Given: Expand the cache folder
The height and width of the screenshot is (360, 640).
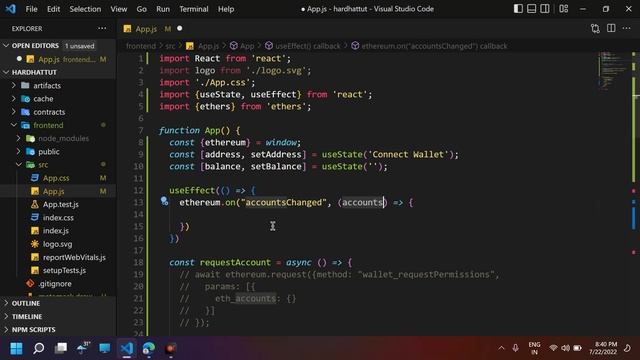Looking at the screenshot, I should (x=58, y=99).
